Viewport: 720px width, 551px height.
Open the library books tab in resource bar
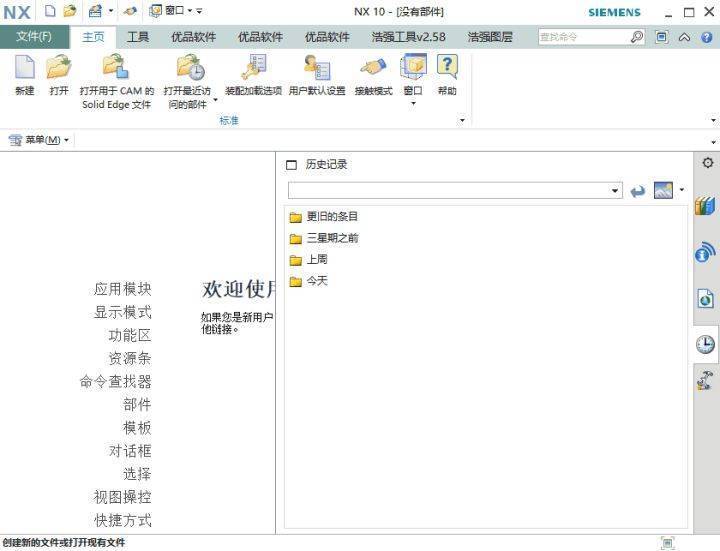(x=705, y=206)
